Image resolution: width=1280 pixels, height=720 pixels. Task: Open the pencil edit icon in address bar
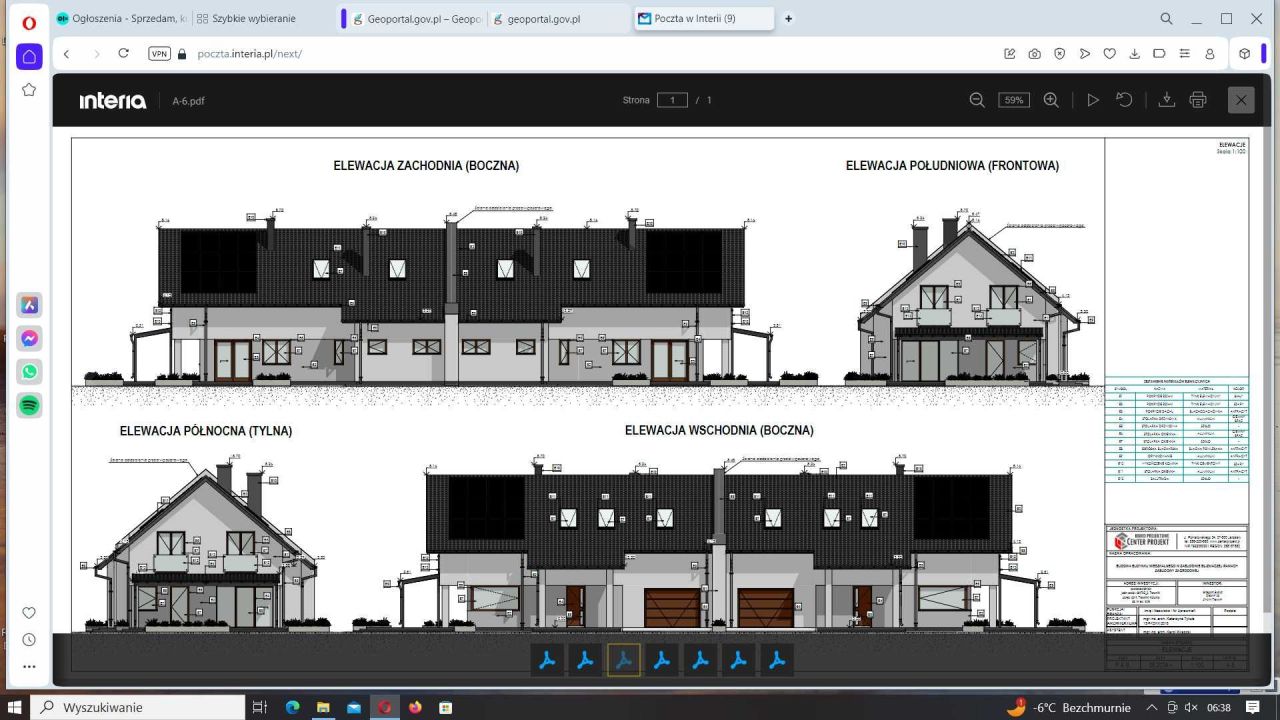click(x=1010, y=54)
